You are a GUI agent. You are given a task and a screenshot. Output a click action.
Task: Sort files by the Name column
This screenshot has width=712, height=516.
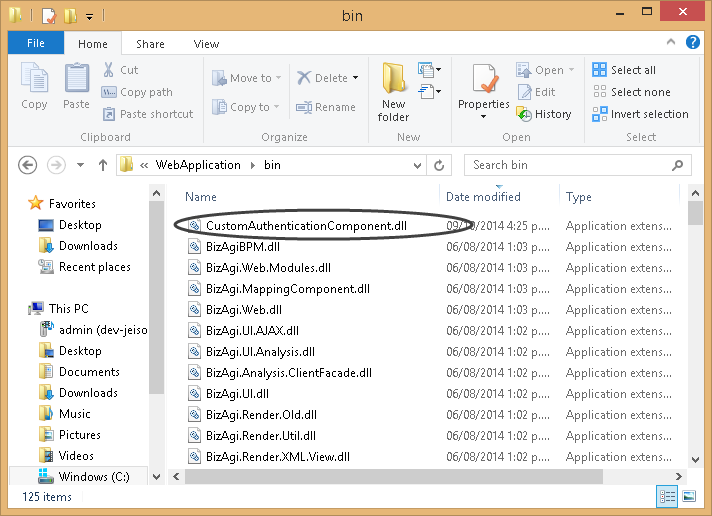point(201,197)
